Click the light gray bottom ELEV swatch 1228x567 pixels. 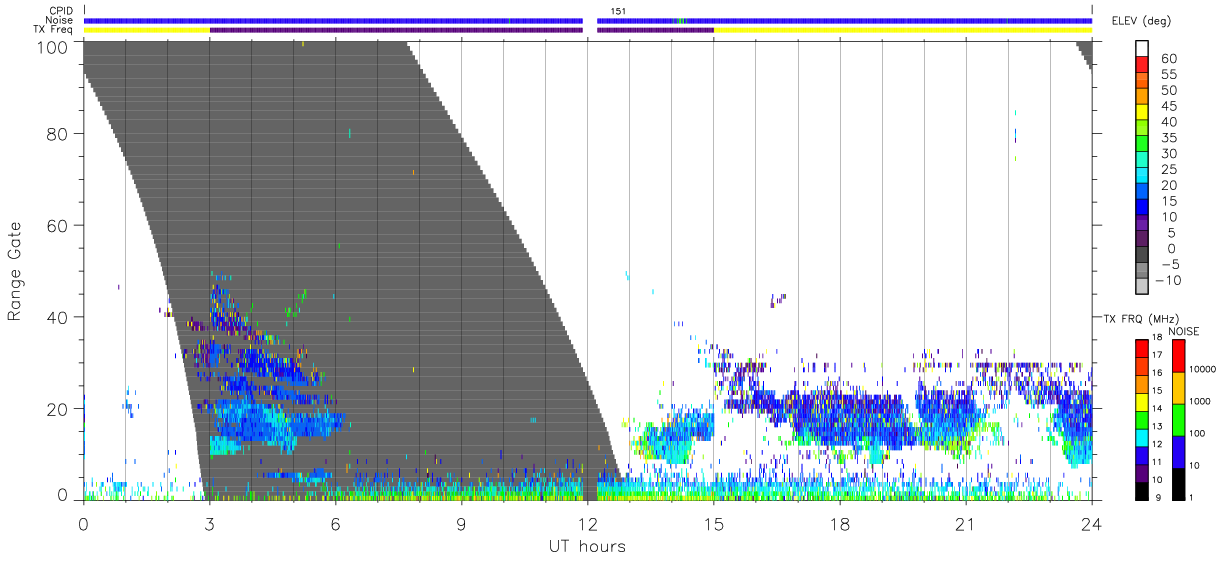tap(1141, 288)
